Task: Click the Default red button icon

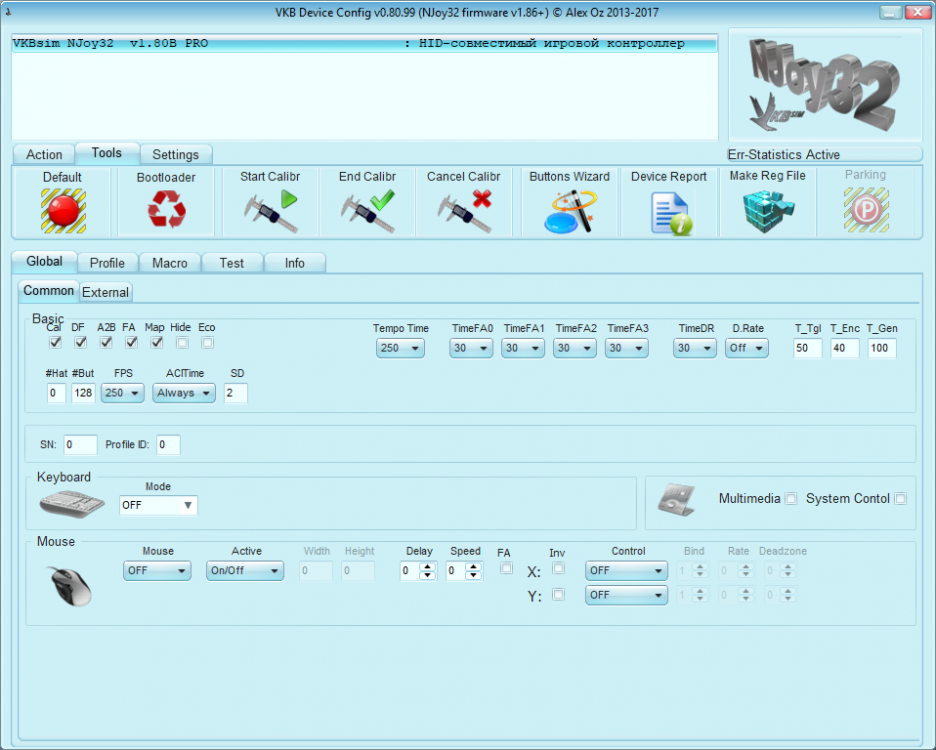Action: [x=63, y=211]
